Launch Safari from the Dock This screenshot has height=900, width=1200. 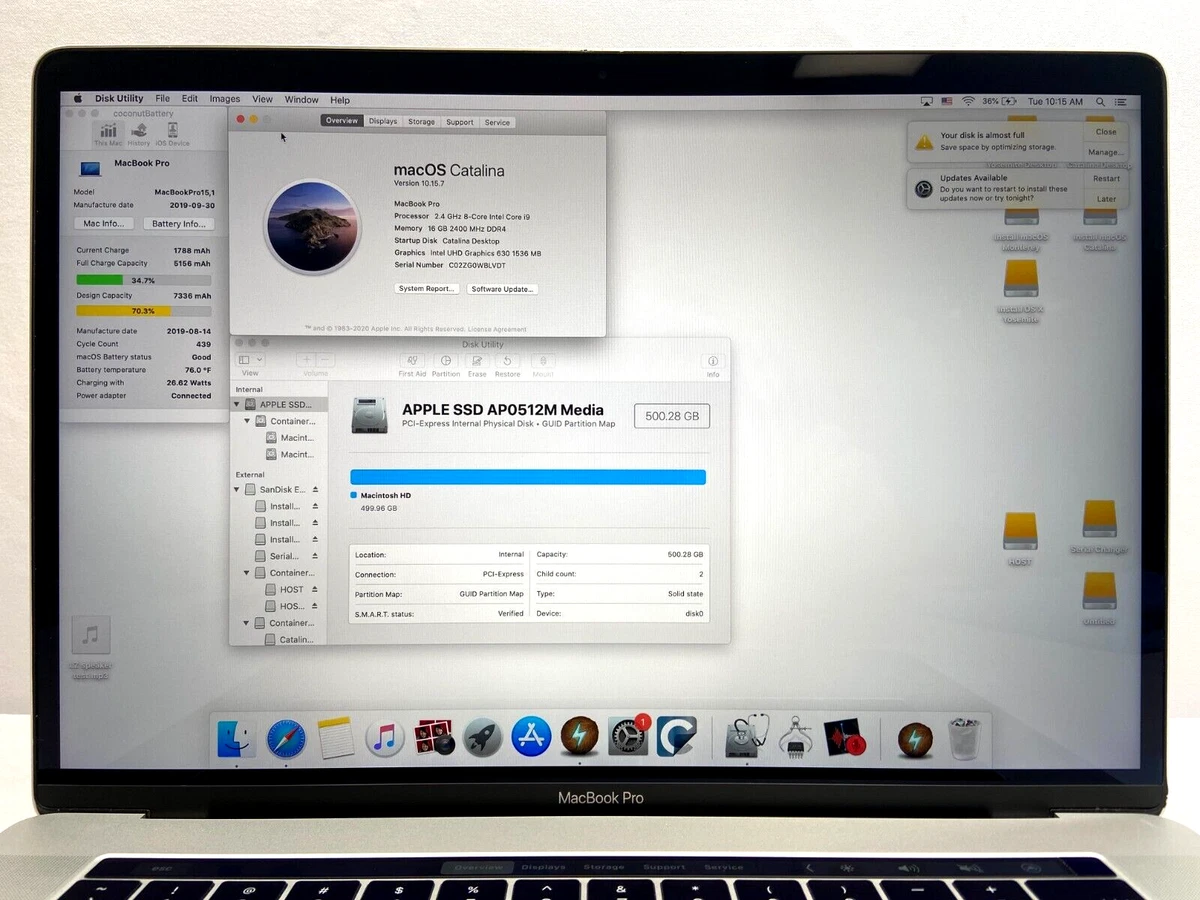click(x=286, y=739)
